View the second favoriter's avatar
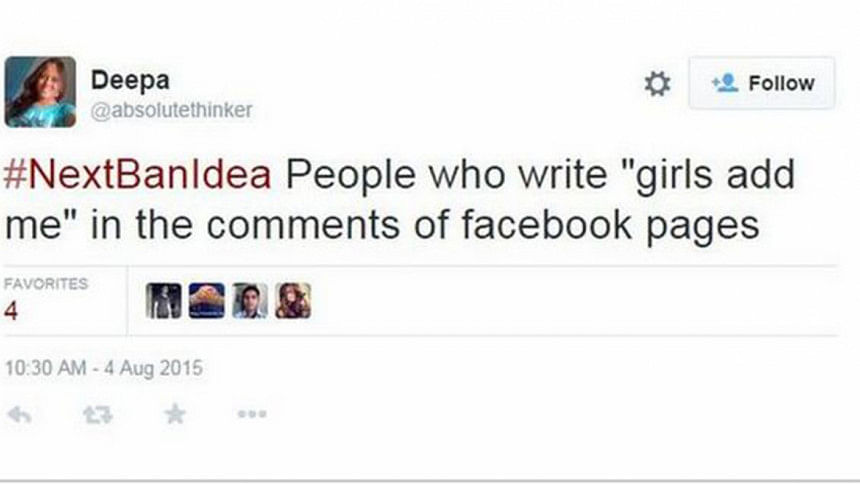 point(206,300)
